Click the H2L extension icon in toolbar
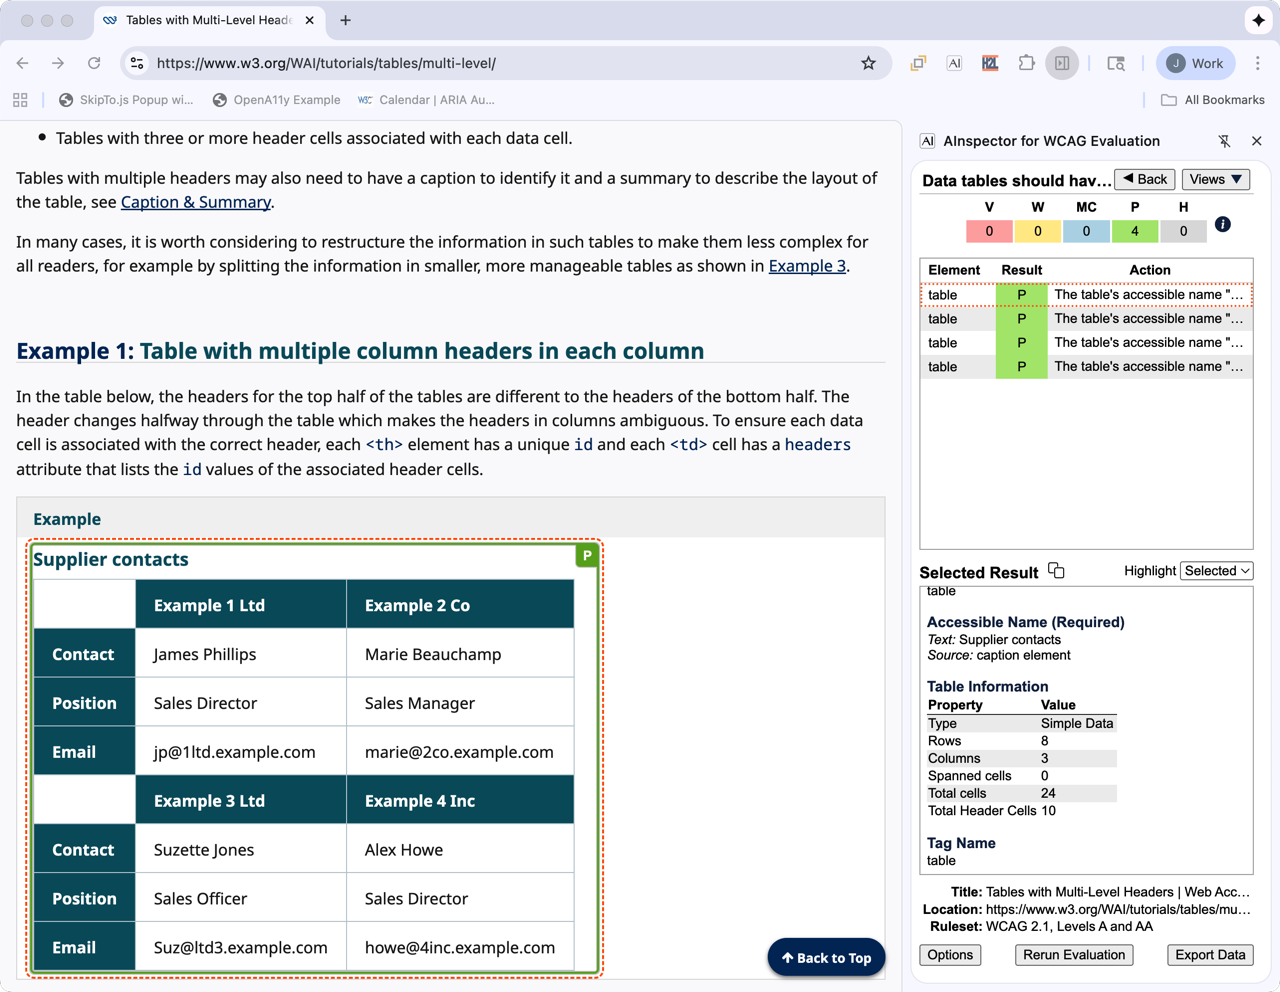The height and width of the screenshot is (992, 1280). [990, 63]
